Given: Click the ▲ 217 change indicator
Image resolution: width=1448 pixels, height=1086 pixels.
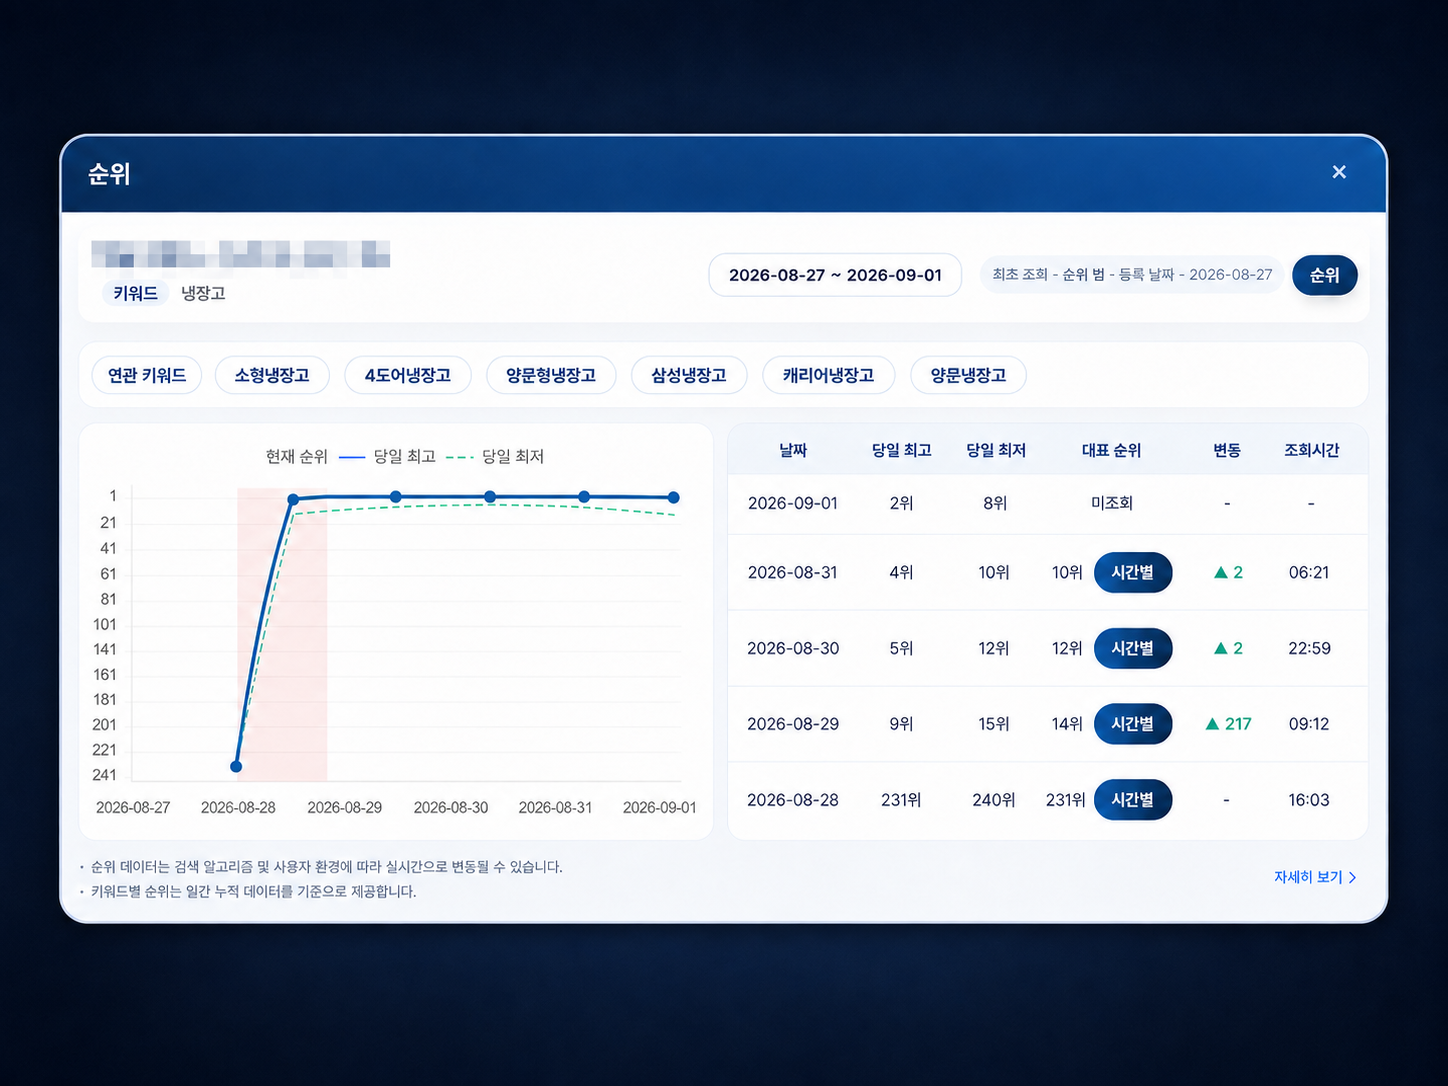Looking at the screenshot, I should click(1229, 724).
